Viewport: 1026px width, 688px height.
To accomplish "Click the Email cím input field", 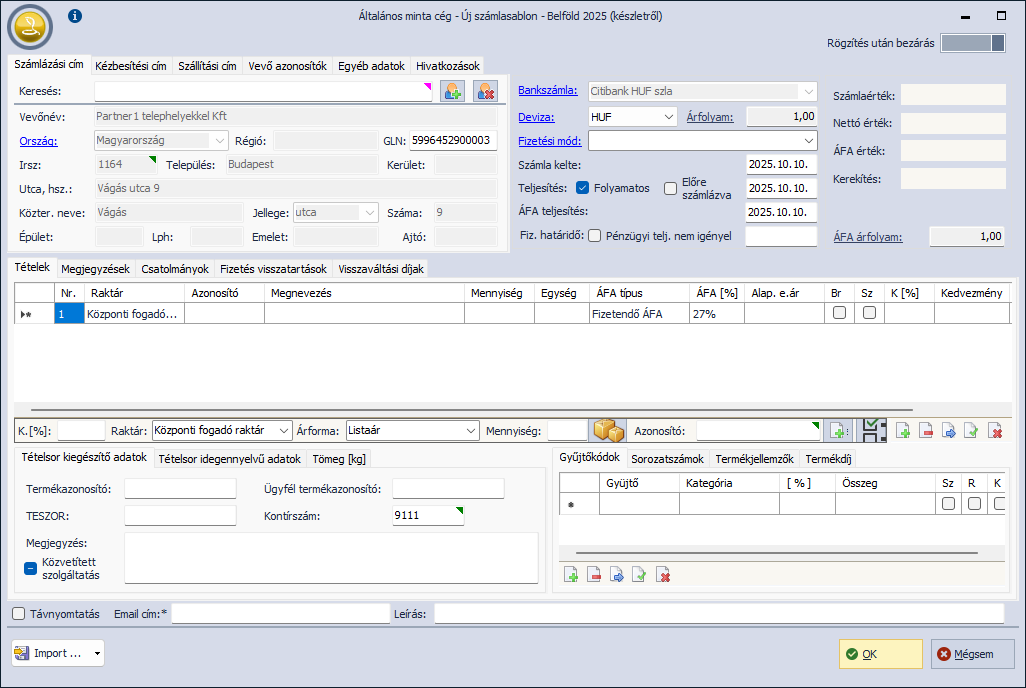I will point(280,614).
